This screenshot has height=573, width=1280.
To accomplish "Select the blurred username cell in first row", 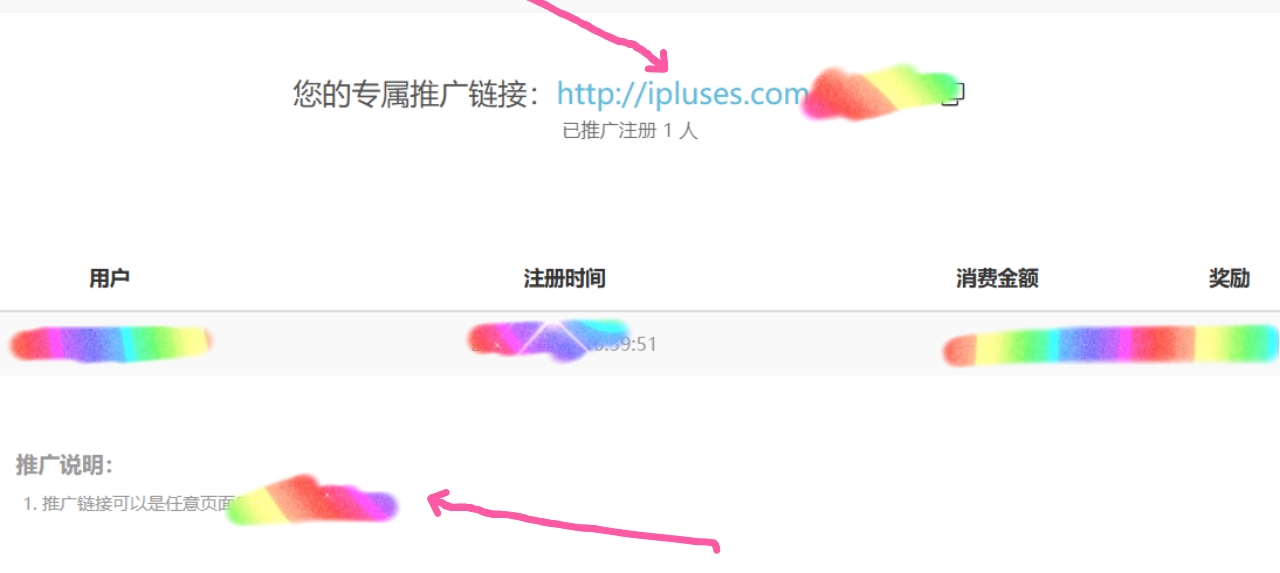I will [x=111, y=344].
